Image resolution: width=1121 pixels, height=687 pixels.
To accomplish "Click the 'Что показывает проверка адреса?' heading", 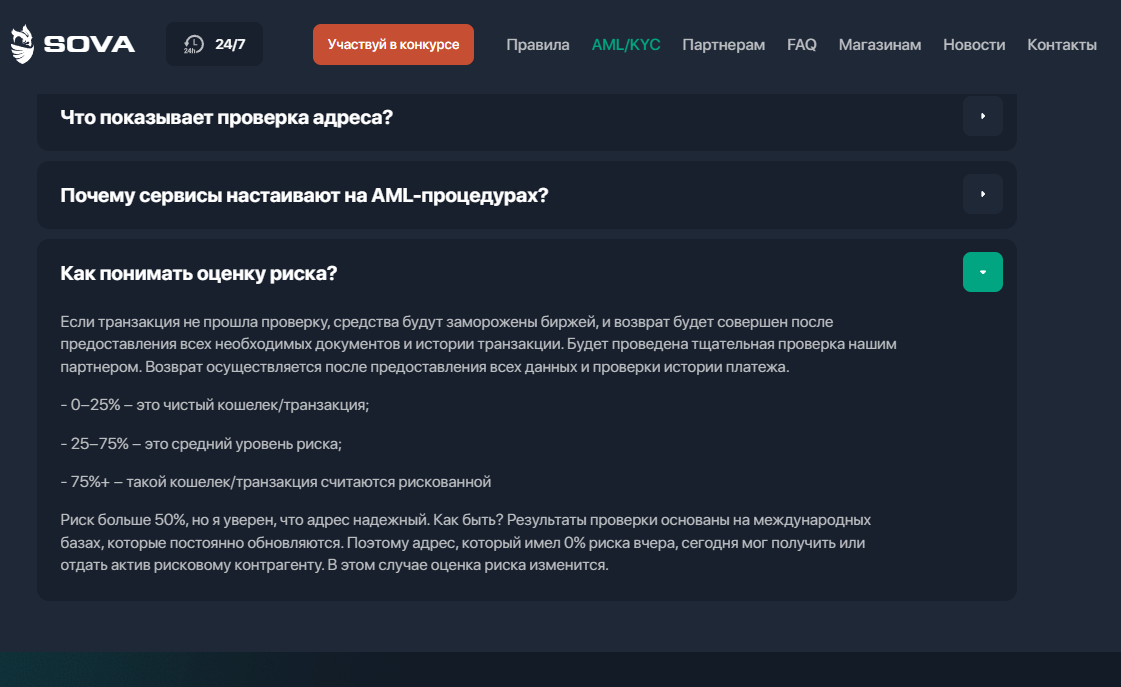I will (x=227, y=117).
